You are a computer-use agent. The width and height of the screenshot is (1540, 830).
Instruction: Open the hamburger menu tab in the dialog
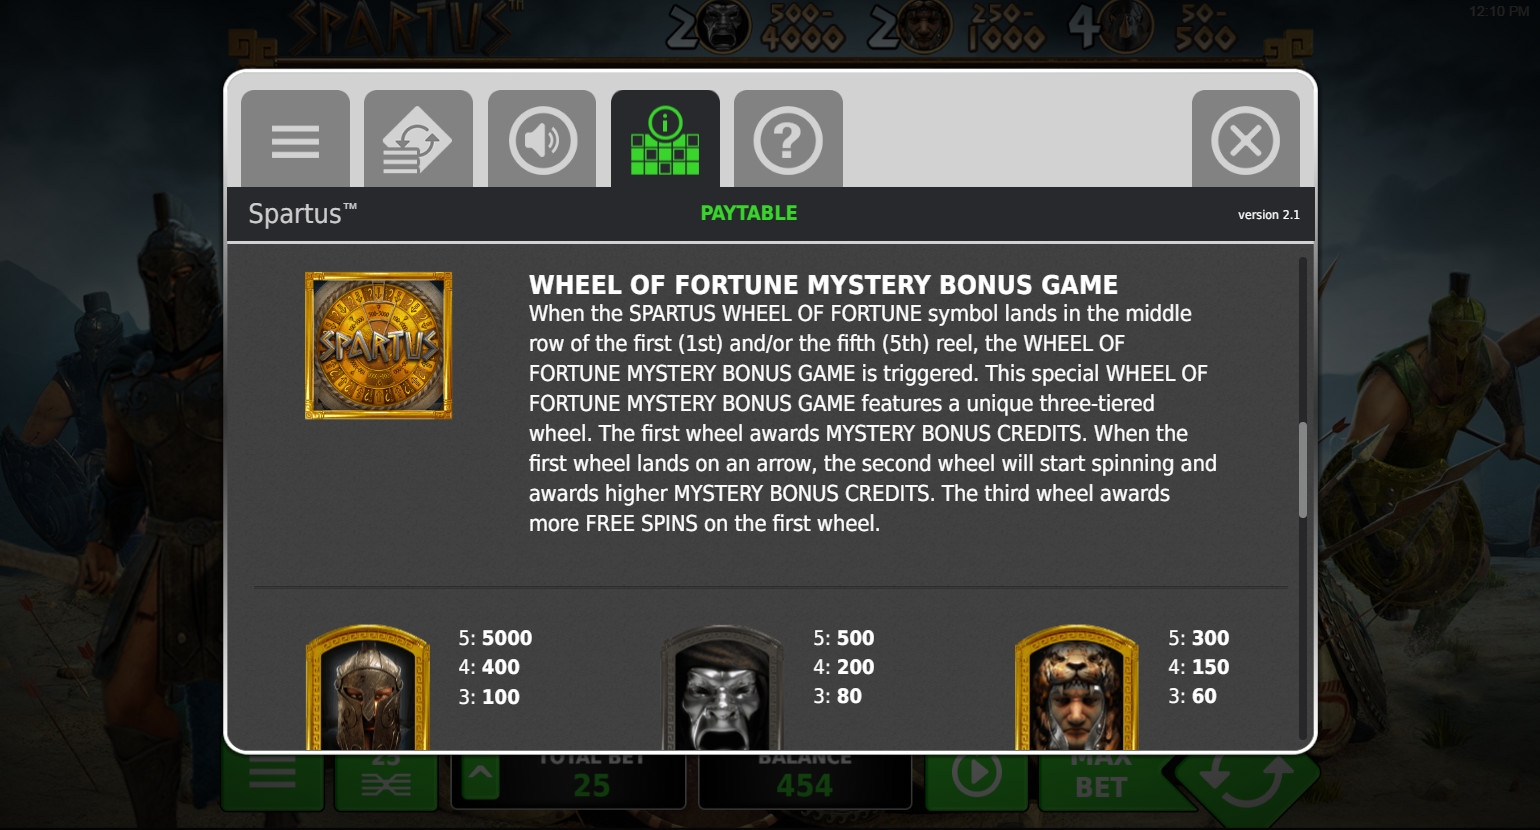point(295,139)
